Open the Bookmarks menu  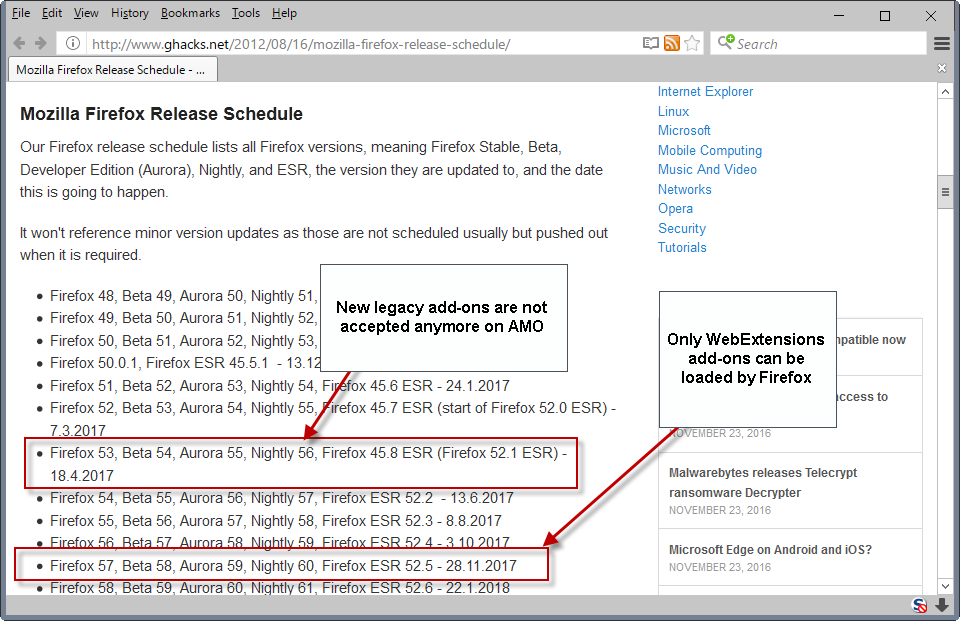click(190, 13)
